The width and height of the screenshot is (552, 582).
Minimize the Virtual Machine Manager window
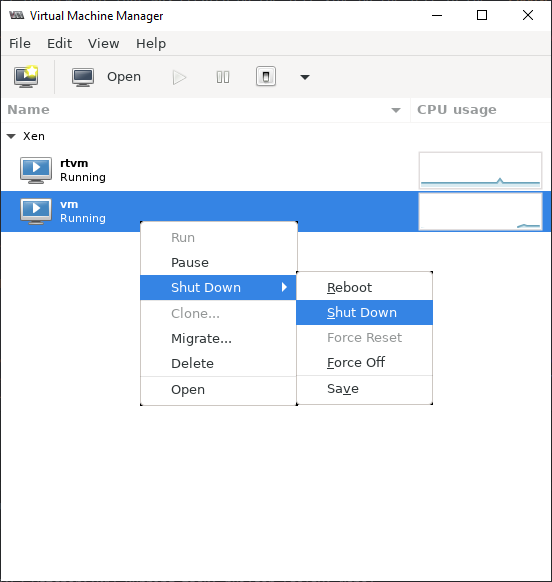coord(437,15)
